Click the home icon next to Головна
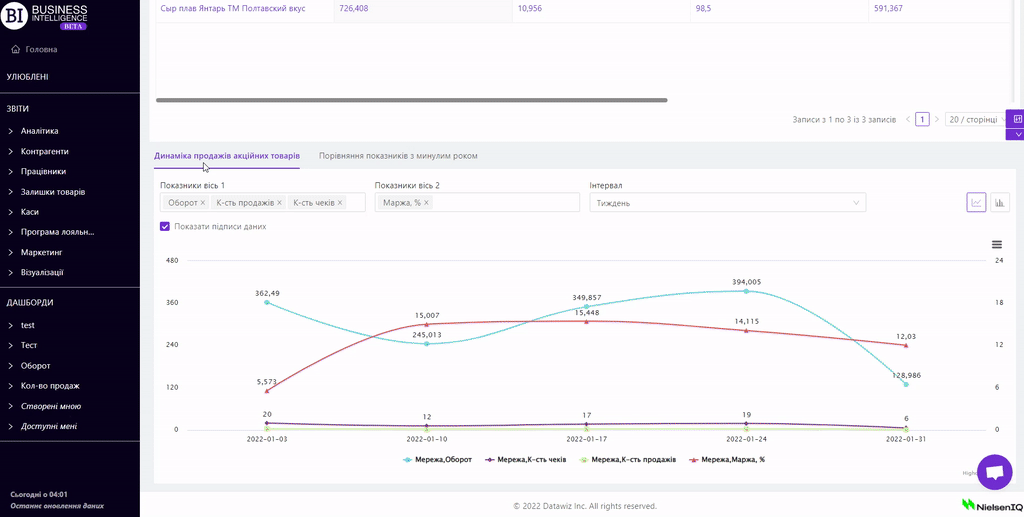 pos(15,49)
